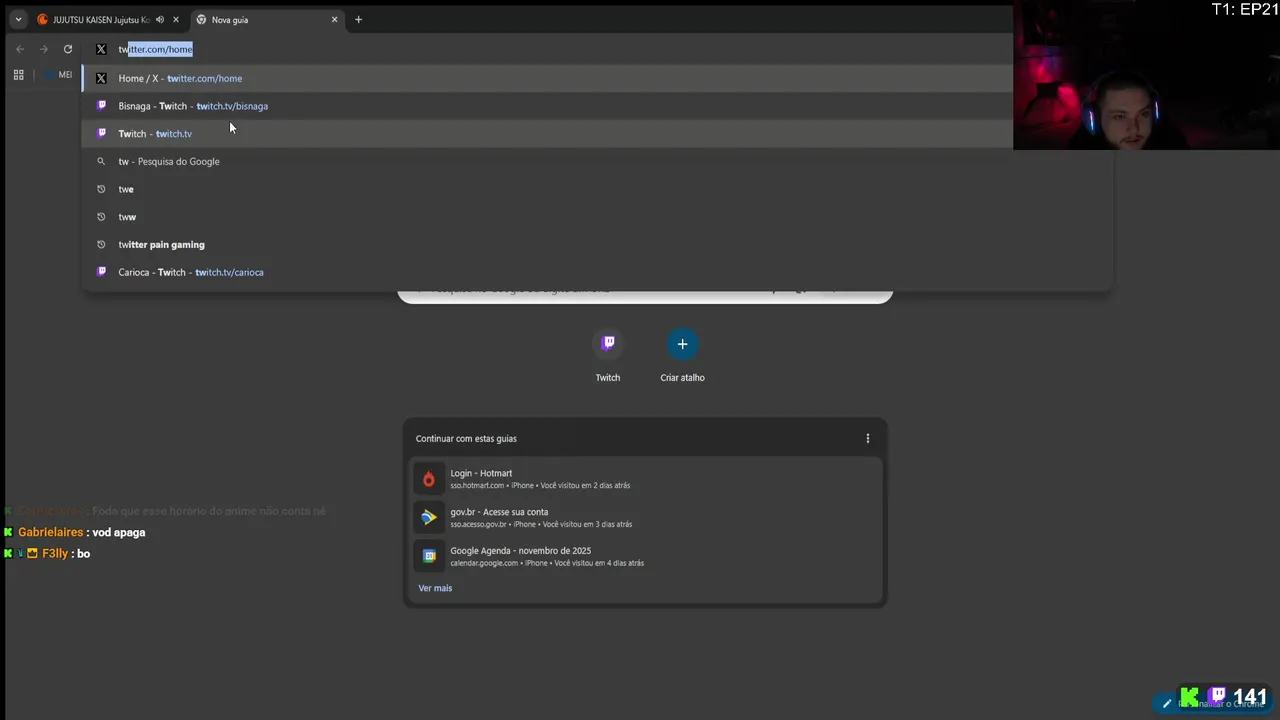The image size is (1280, 720).
Task: Click the clock icon beside 'twe'
Action: click(x=101, y=189)
